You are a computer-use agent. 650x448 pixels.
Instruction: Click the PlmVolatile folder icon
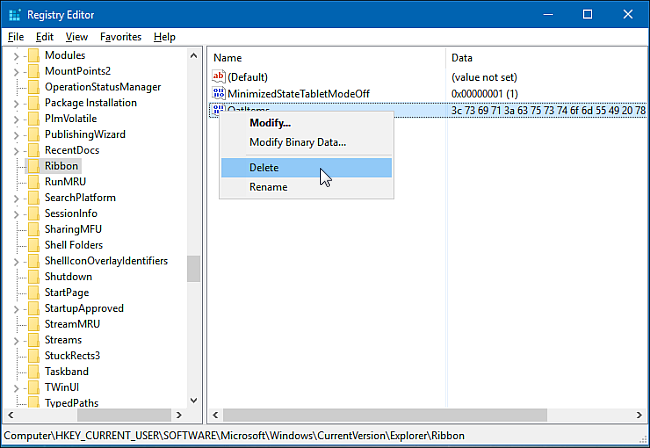pos(34,119)
